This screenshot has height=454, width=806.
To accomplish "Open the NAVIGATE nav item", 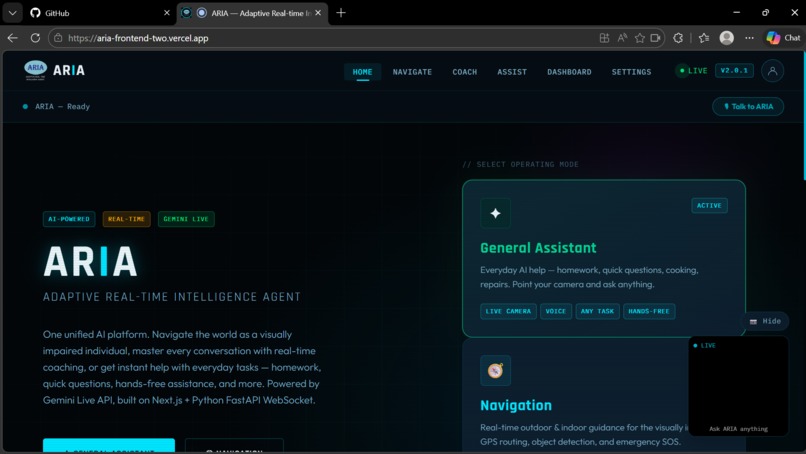I will [x=412, y=72].
